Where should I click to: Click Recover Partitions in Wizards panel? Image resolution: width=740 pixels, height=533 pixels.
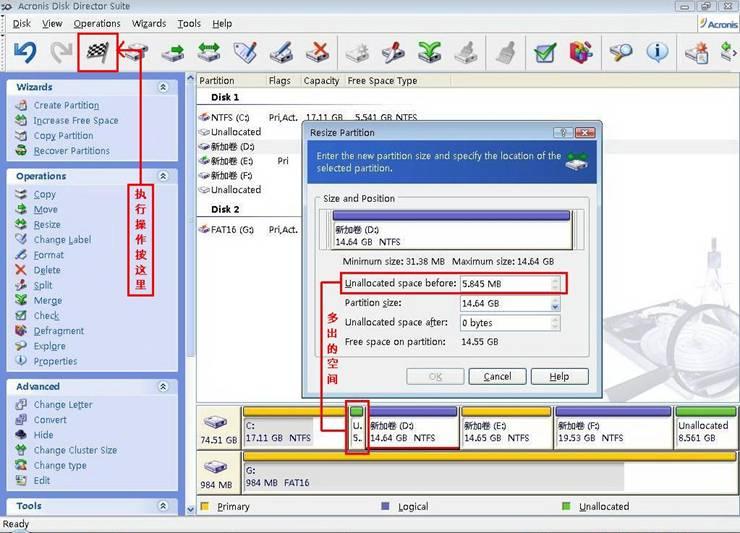click(71, 151)
